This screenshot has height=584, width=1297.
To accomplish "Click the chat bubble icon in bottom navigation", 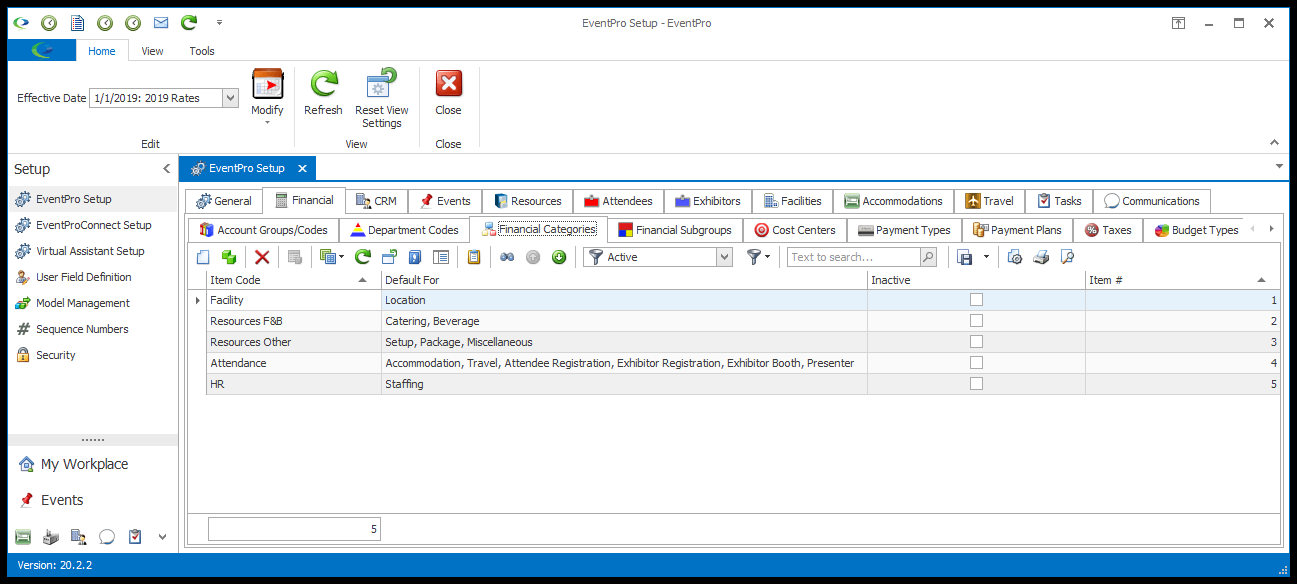I will [107, 537].
